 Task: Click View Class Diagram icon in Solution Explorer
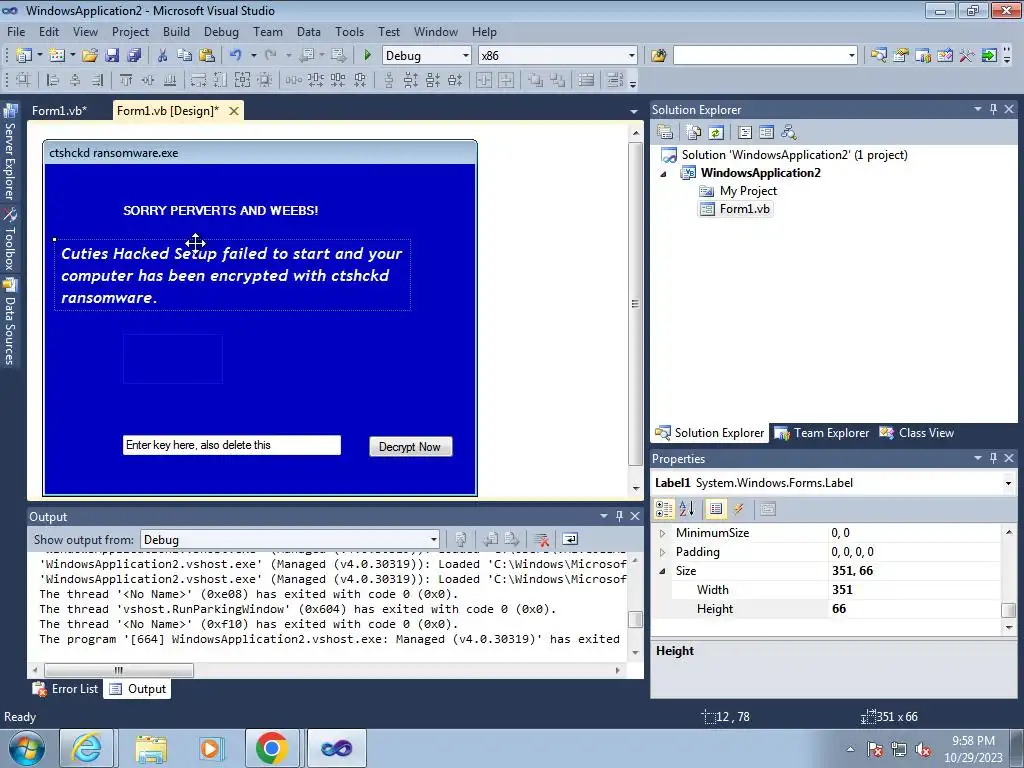point(788,133)
